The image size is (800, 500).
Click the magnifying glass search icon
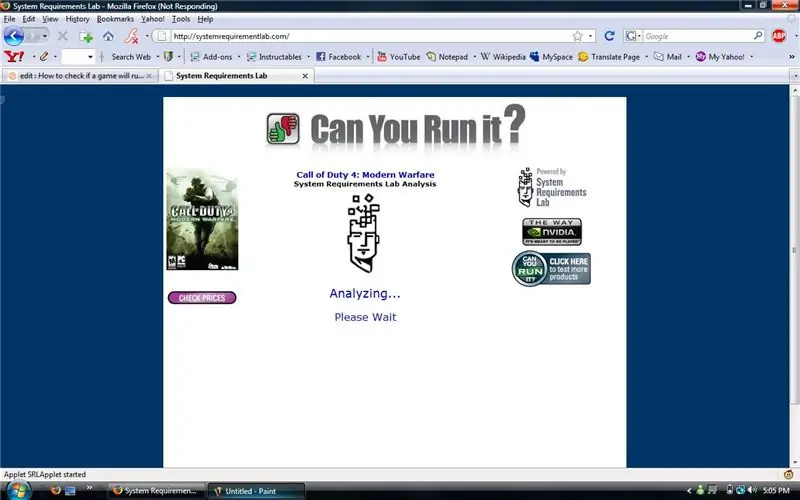point(758,36)
